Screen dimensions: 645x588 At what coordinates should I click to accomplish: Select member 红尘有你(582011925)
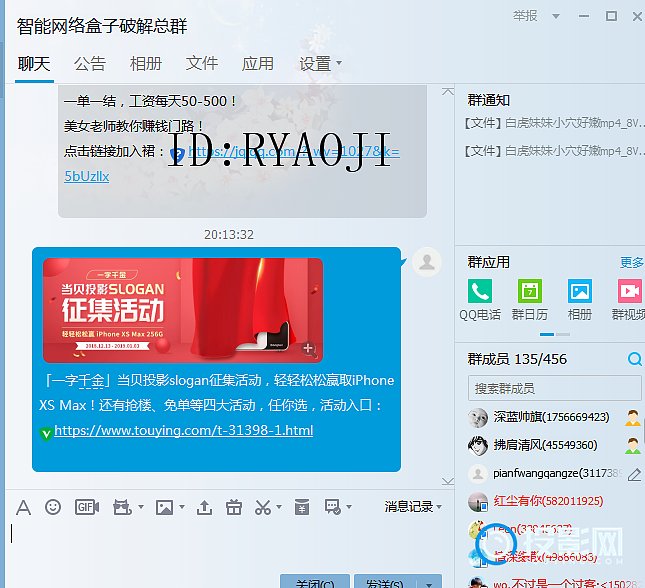548,501
